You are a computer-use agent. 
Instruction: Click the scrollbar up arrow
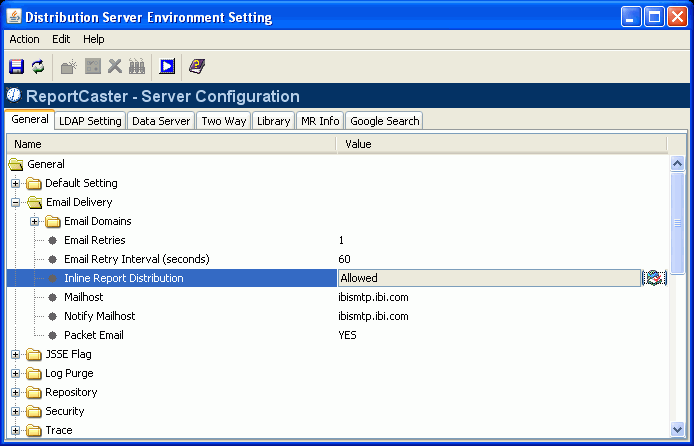677,163
